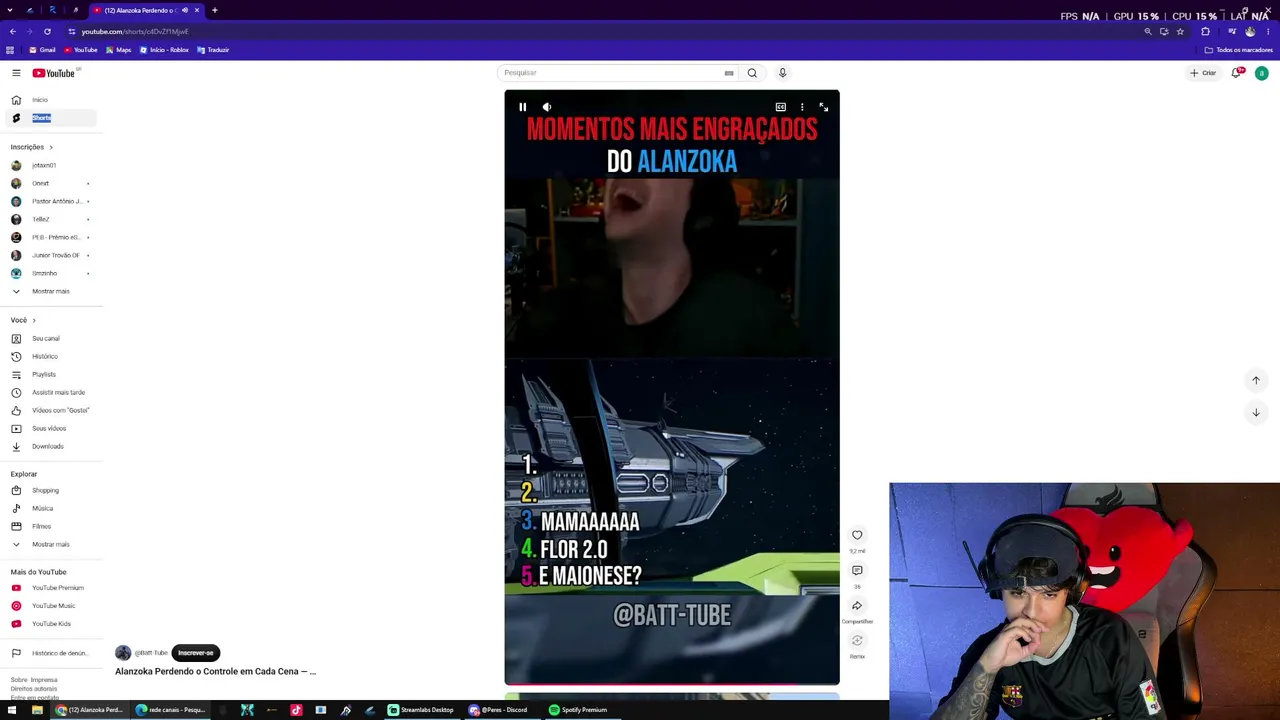Image resolution: width=1280 pixels, height=720 pixels.
Task: Open YouTube Kids link
Action: click(x=48, y=624)
